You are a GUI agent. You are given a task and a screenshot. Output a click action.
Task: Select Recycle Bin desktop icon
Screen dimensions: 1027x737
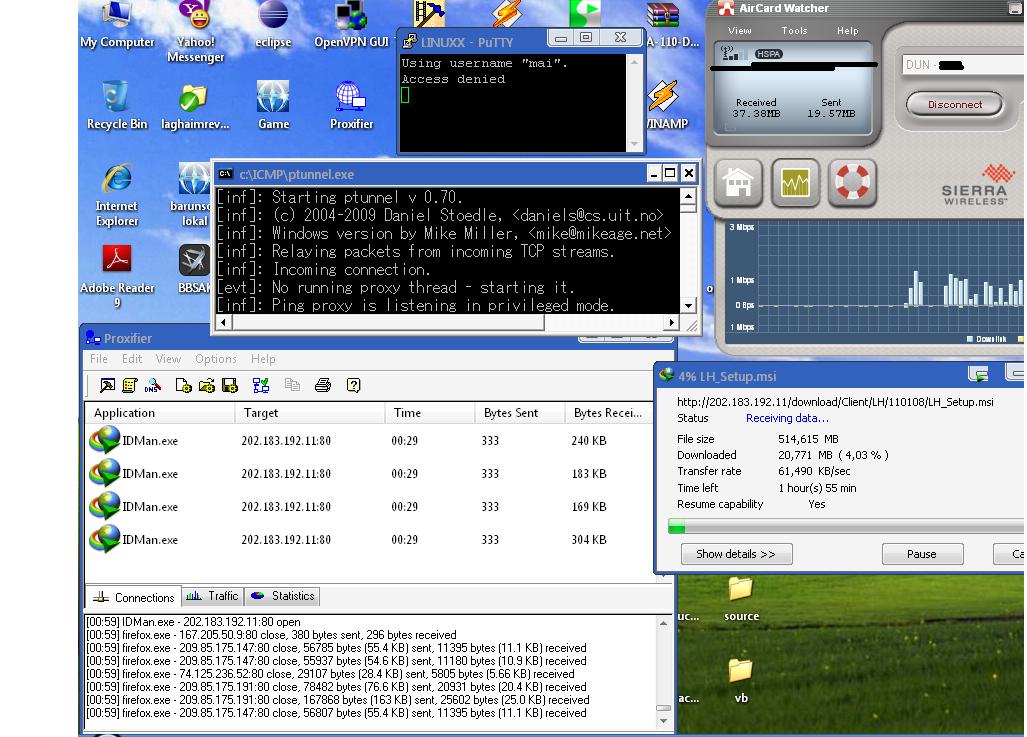coord(117,105)
